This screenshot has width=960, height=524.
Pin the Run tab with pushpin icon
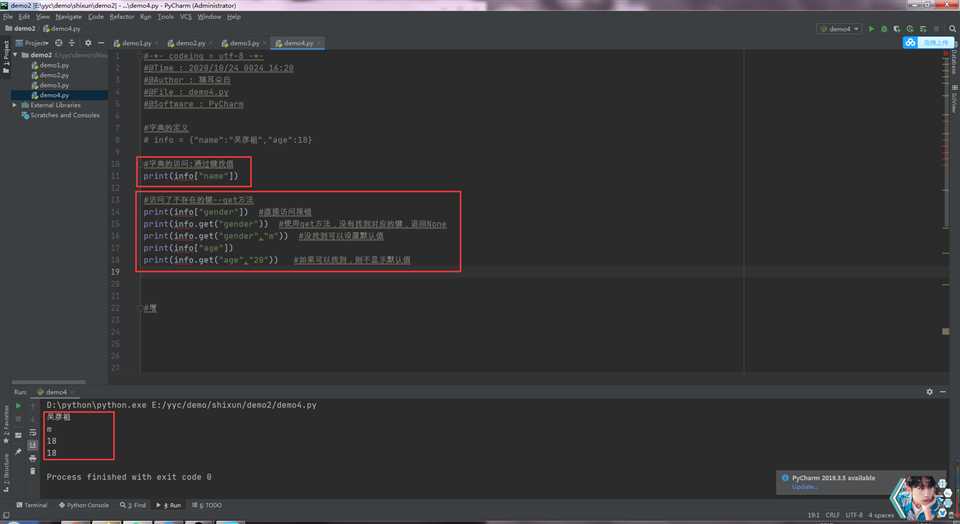click(18, 452)
